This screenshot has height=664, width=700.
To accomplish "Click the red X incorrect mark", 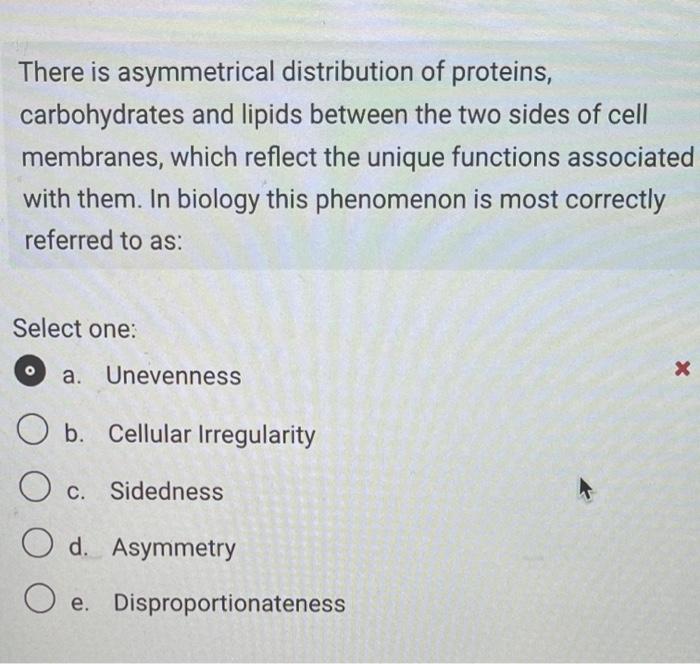I will (x=682, y=369).
